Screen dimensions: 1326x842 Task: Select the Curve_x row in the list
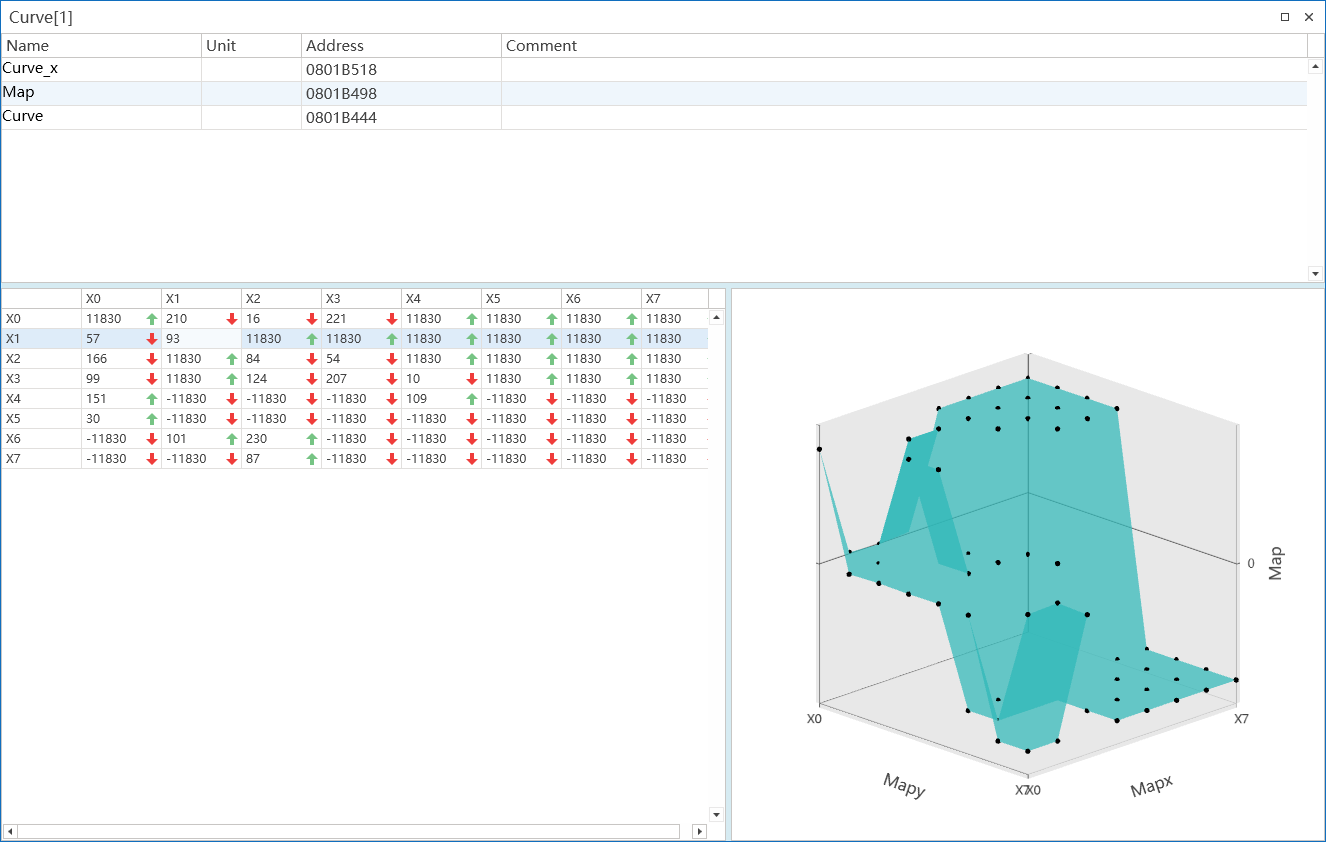(654, 69)
